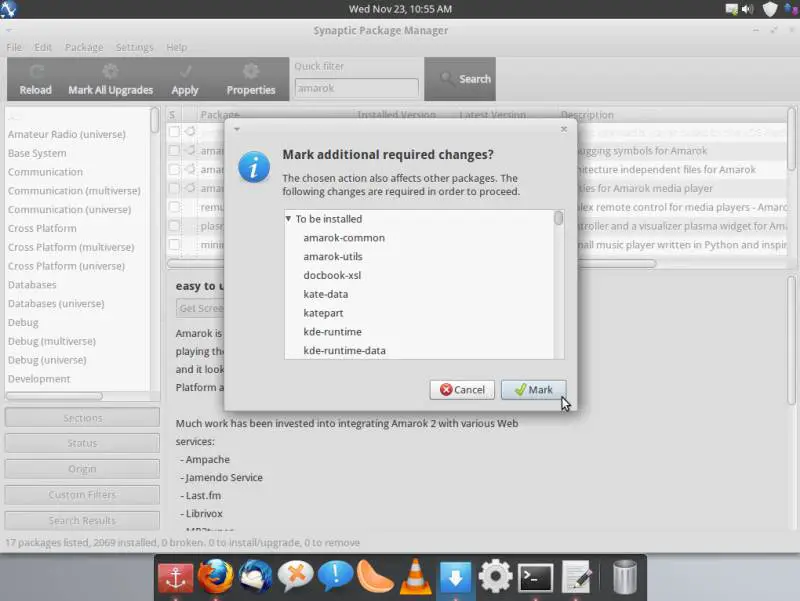
Task: Open the File menu
Action: [14, 47]
